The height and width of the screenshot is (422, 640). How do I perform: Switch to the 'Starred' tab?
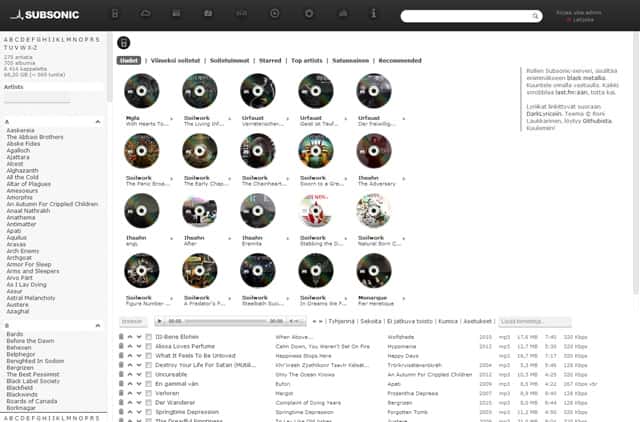[x=270, y=60]
